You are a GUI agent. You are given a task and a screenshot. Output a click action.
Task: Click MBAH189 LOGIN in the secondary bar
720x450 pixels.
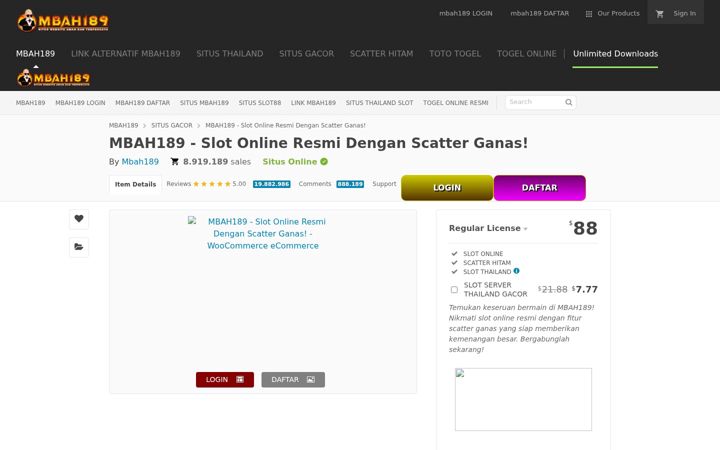pos(80,103)
